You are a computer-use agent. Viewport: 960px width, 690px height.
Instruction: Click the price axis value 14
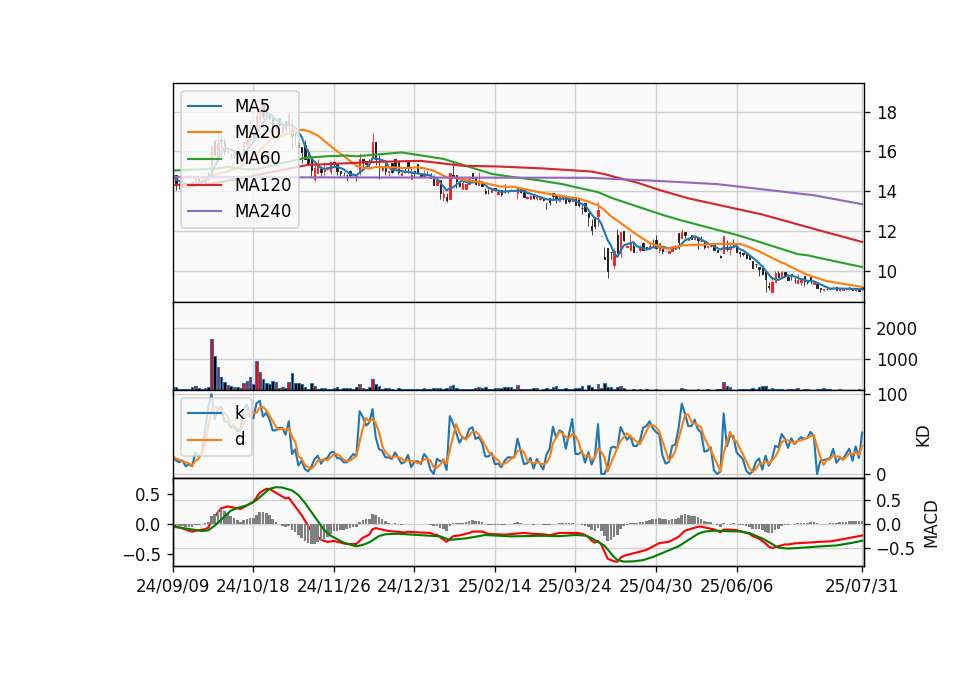click(887, 192)
